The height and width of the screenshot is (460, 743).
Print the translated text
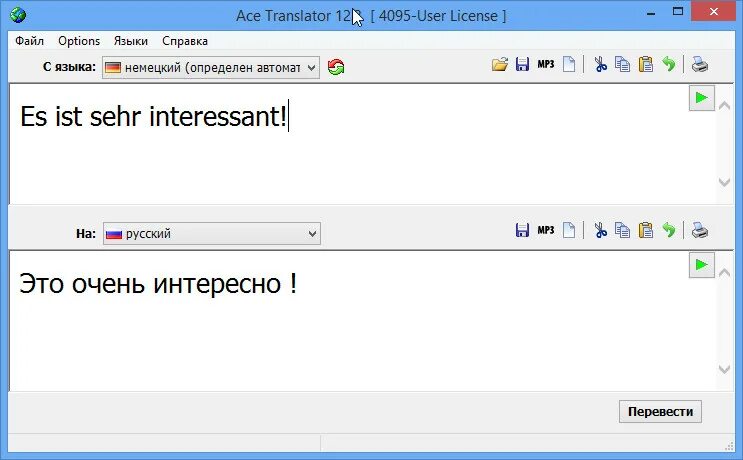click(x=699, y=230)
